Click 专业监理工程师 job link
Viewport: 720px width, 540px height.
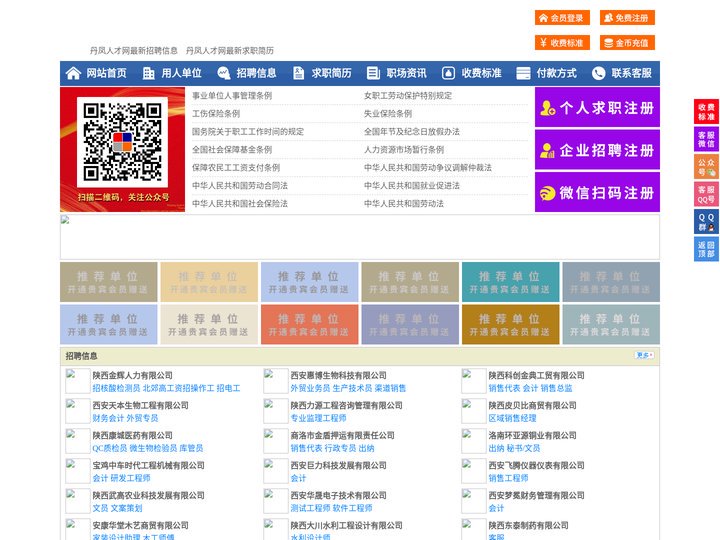click(x=318, y=418)
